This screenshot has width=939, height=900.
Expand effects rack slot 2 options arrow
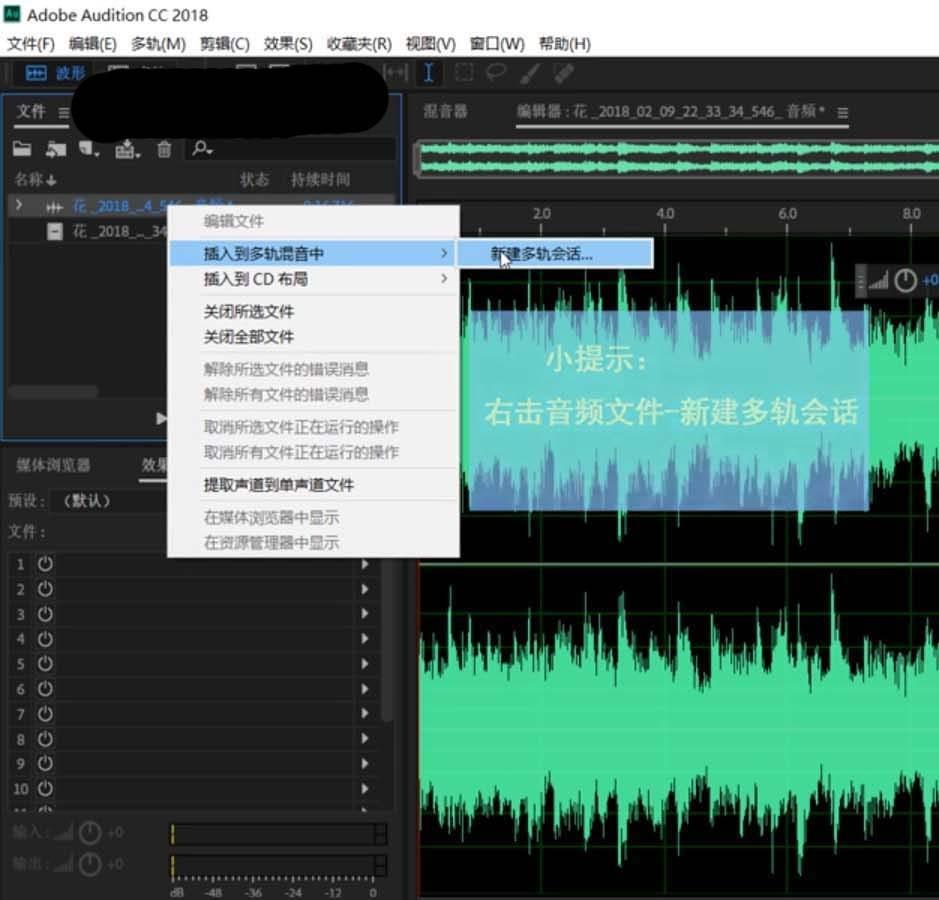coord(365,589)
